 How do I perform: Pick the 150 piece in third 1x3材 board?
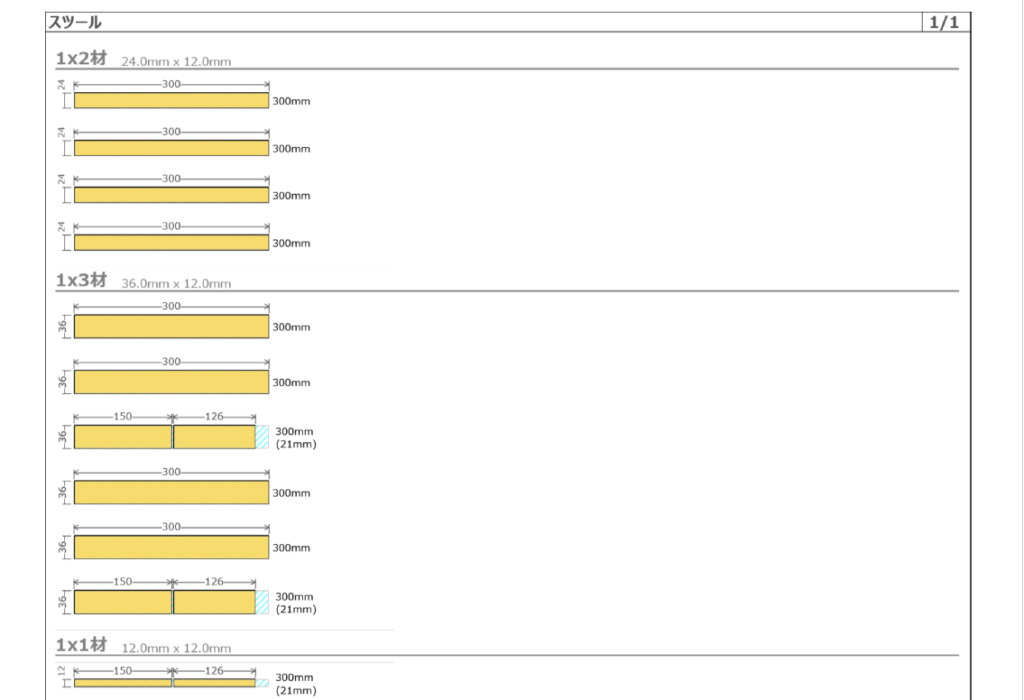[123, 437]
